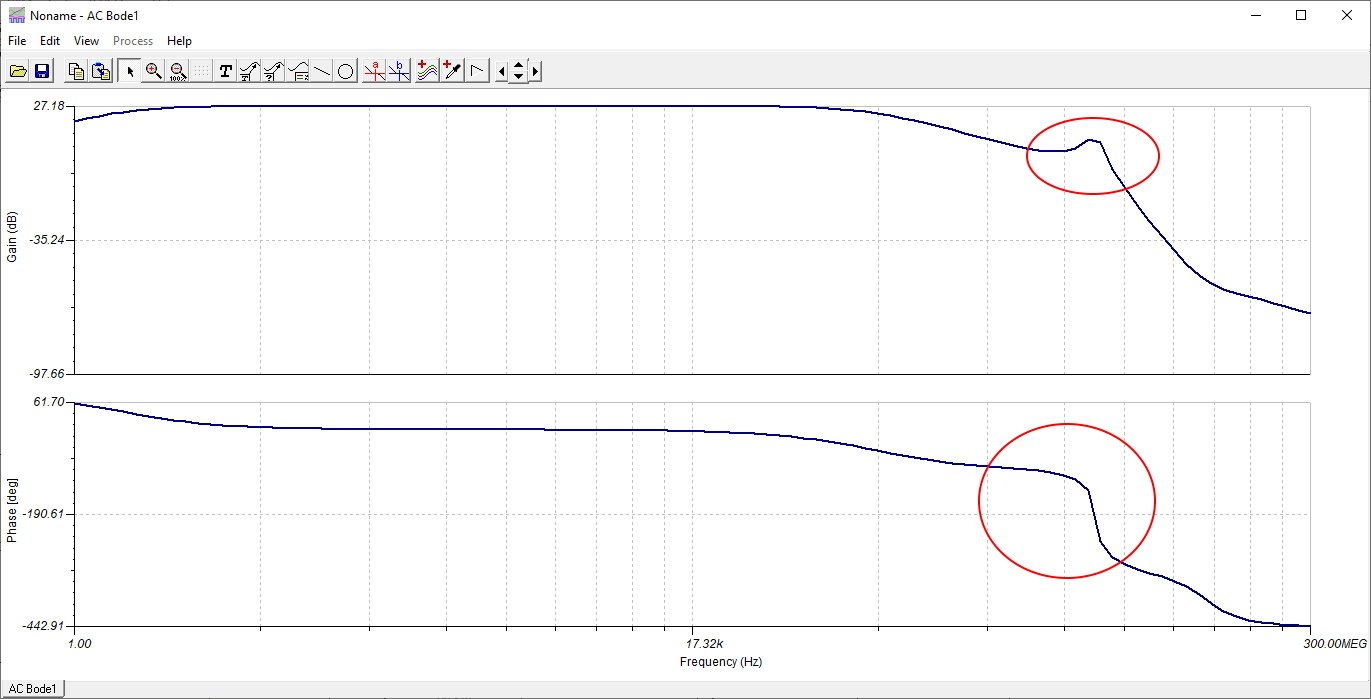1371x699 pixels.
Task: Click the -35.24 gain axis value
Action: [x=46, y=240]
